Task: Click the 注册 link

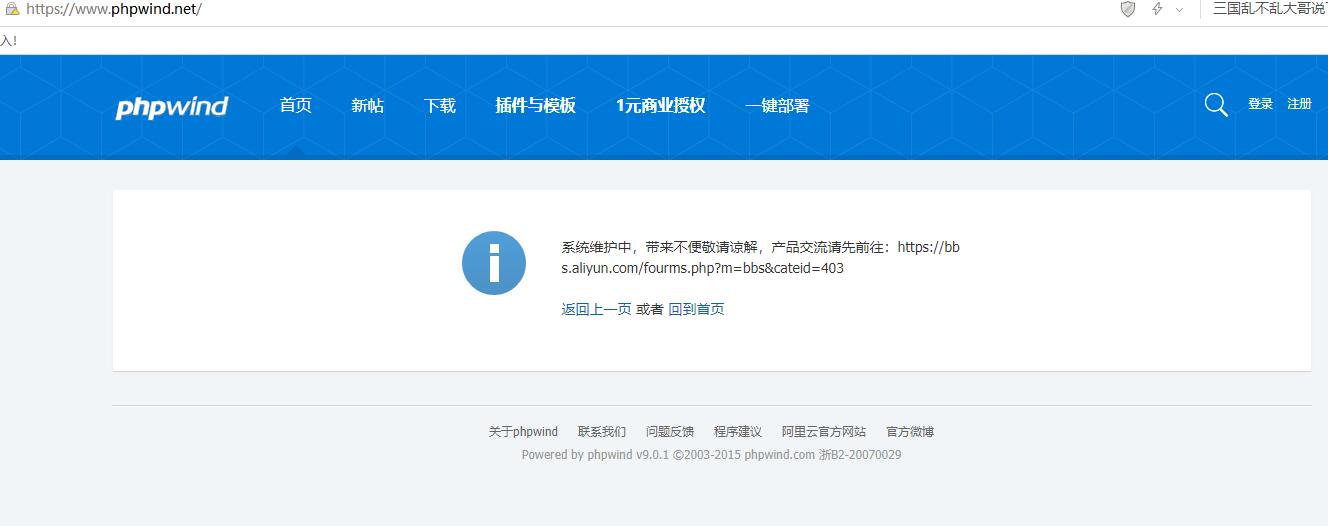Action: click(x=1299, y=104)
